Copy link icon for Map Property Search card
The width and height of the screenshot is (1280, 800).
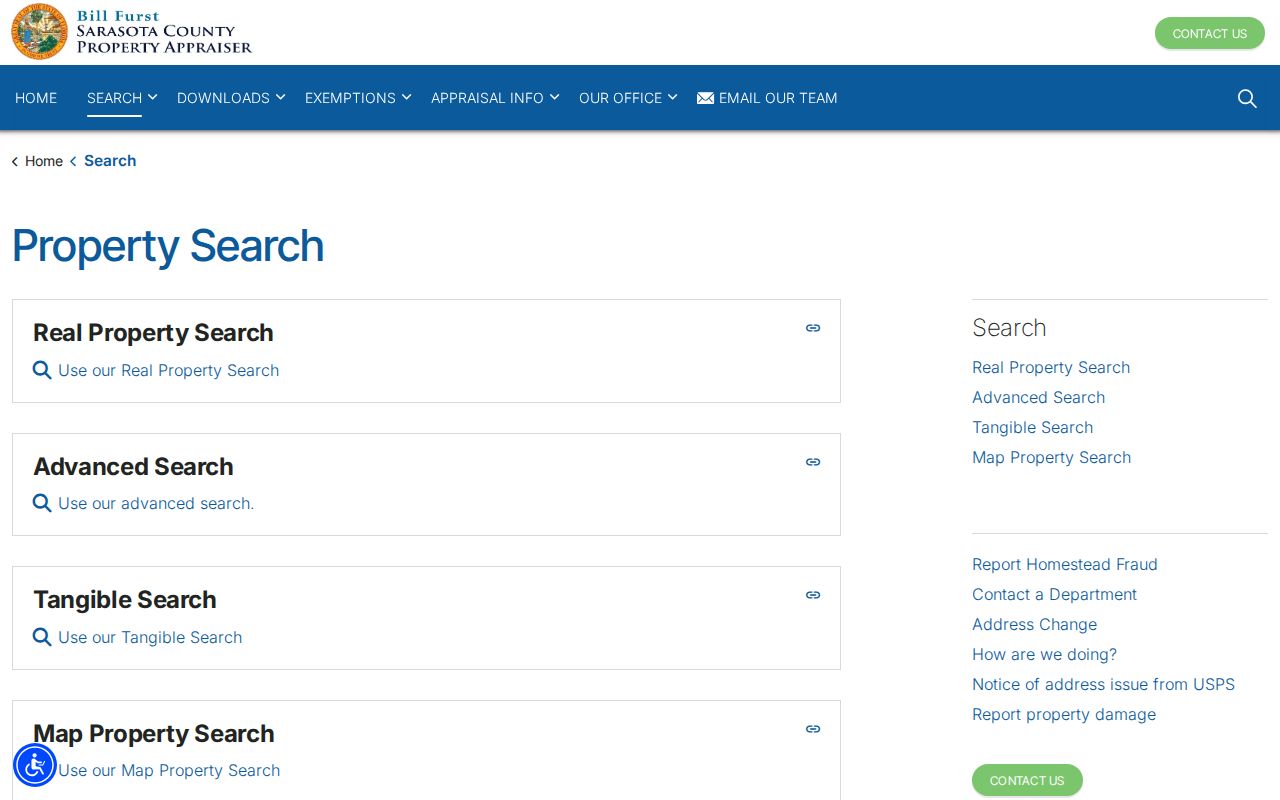point(813,729)
